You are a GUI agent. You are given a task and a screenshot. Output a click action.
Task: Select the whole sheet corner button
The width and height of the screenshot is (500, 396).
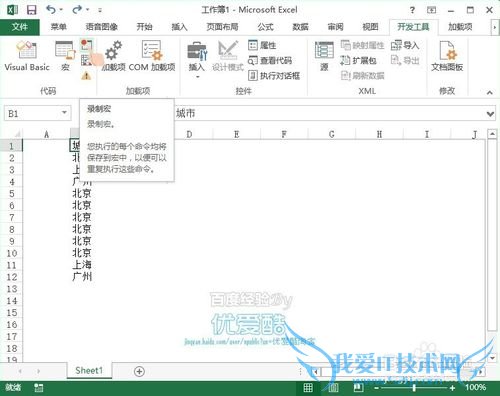[x=16, y=134]
